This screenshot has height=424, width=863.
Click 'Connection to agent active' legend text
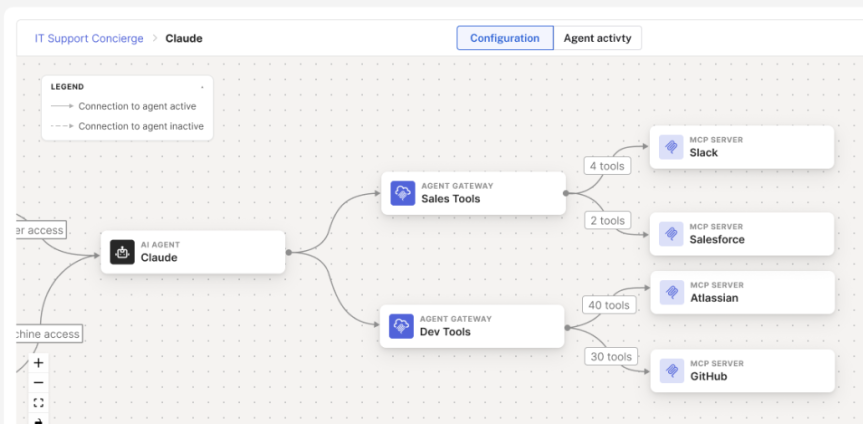tap(137, 106)
